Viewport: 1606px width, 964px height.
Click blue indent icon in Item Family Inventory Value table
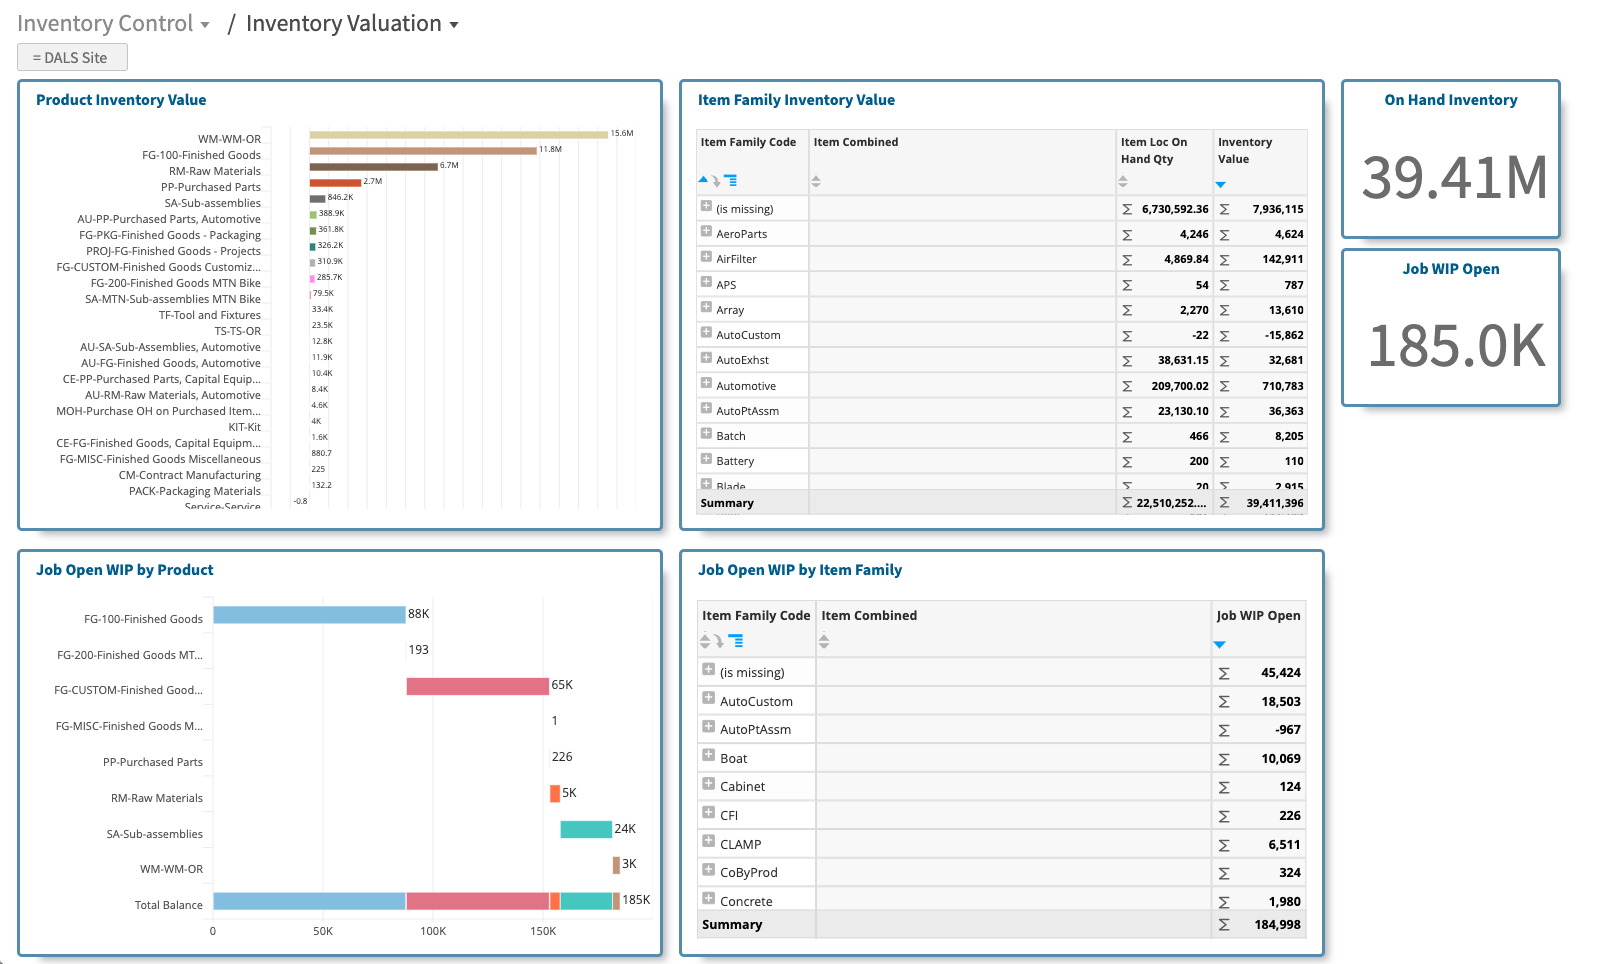pos(731,181)
